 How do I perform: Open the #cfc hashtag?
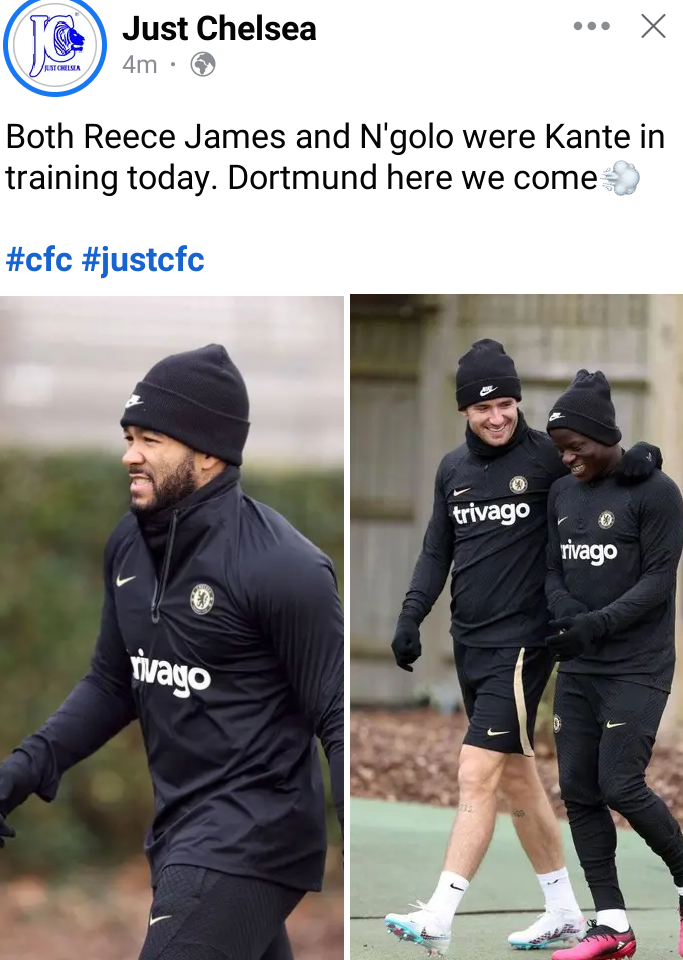point(39,259)
